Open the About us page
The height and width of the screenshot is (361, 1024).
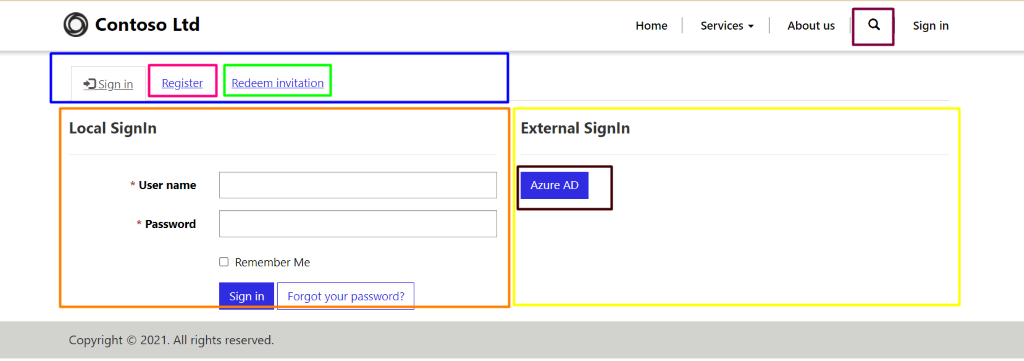click(810, 25)
